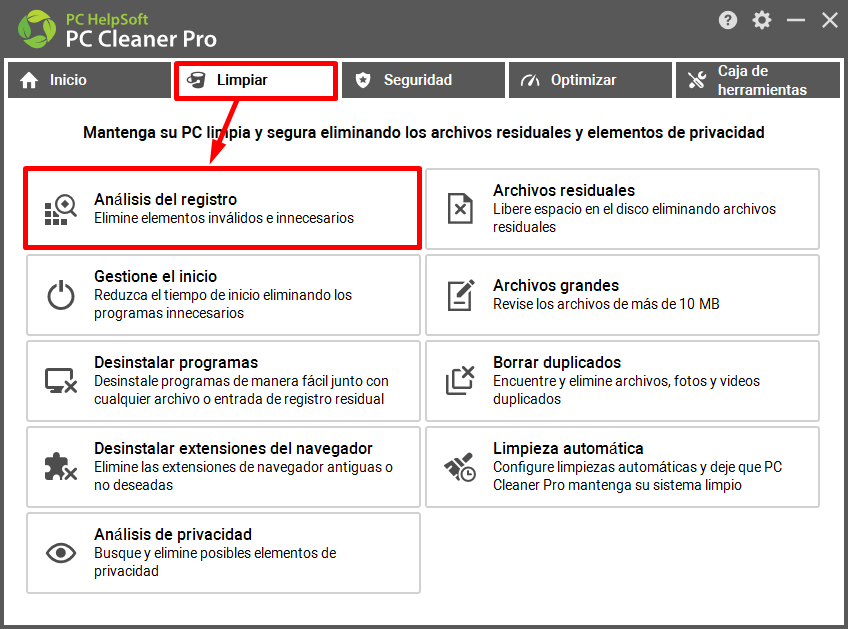The width and height of the screenshot is (848, 629).
Task: Click the speedometer icon on Optimizar
Action: [x=530, y=80]
